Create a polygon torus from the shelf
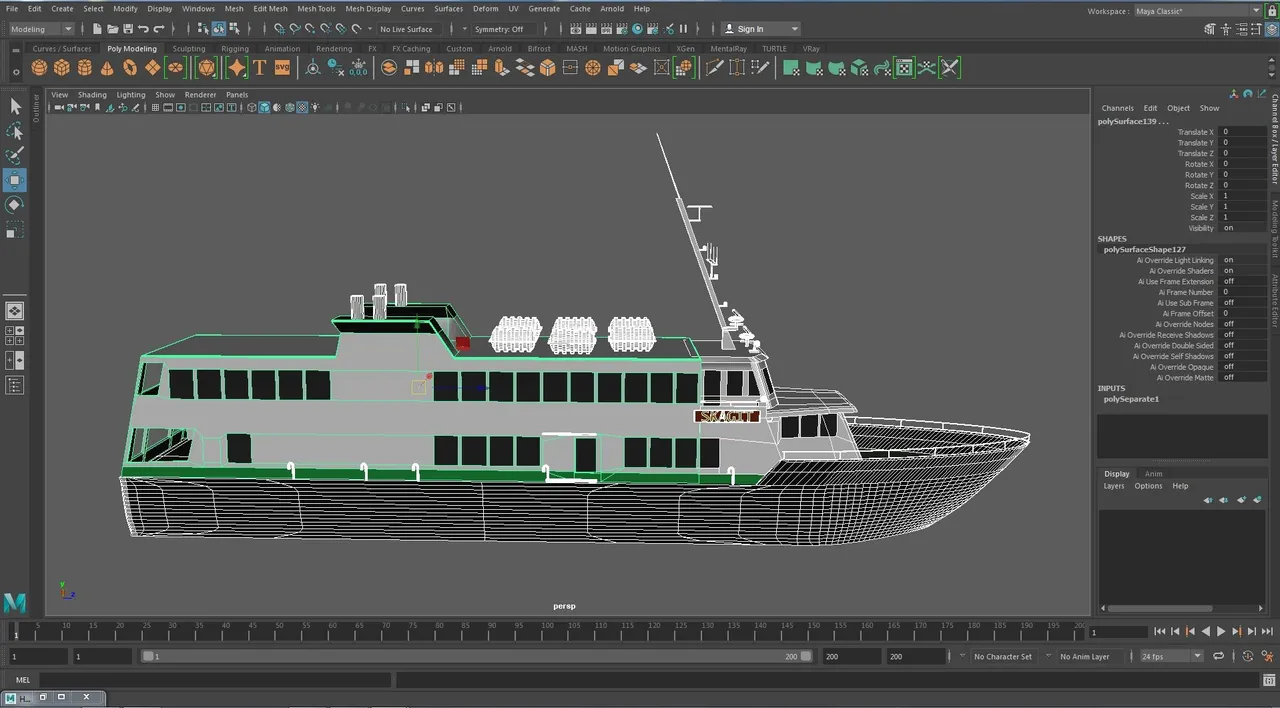This screenshot has height=708, width=1280. click(130, 68)
